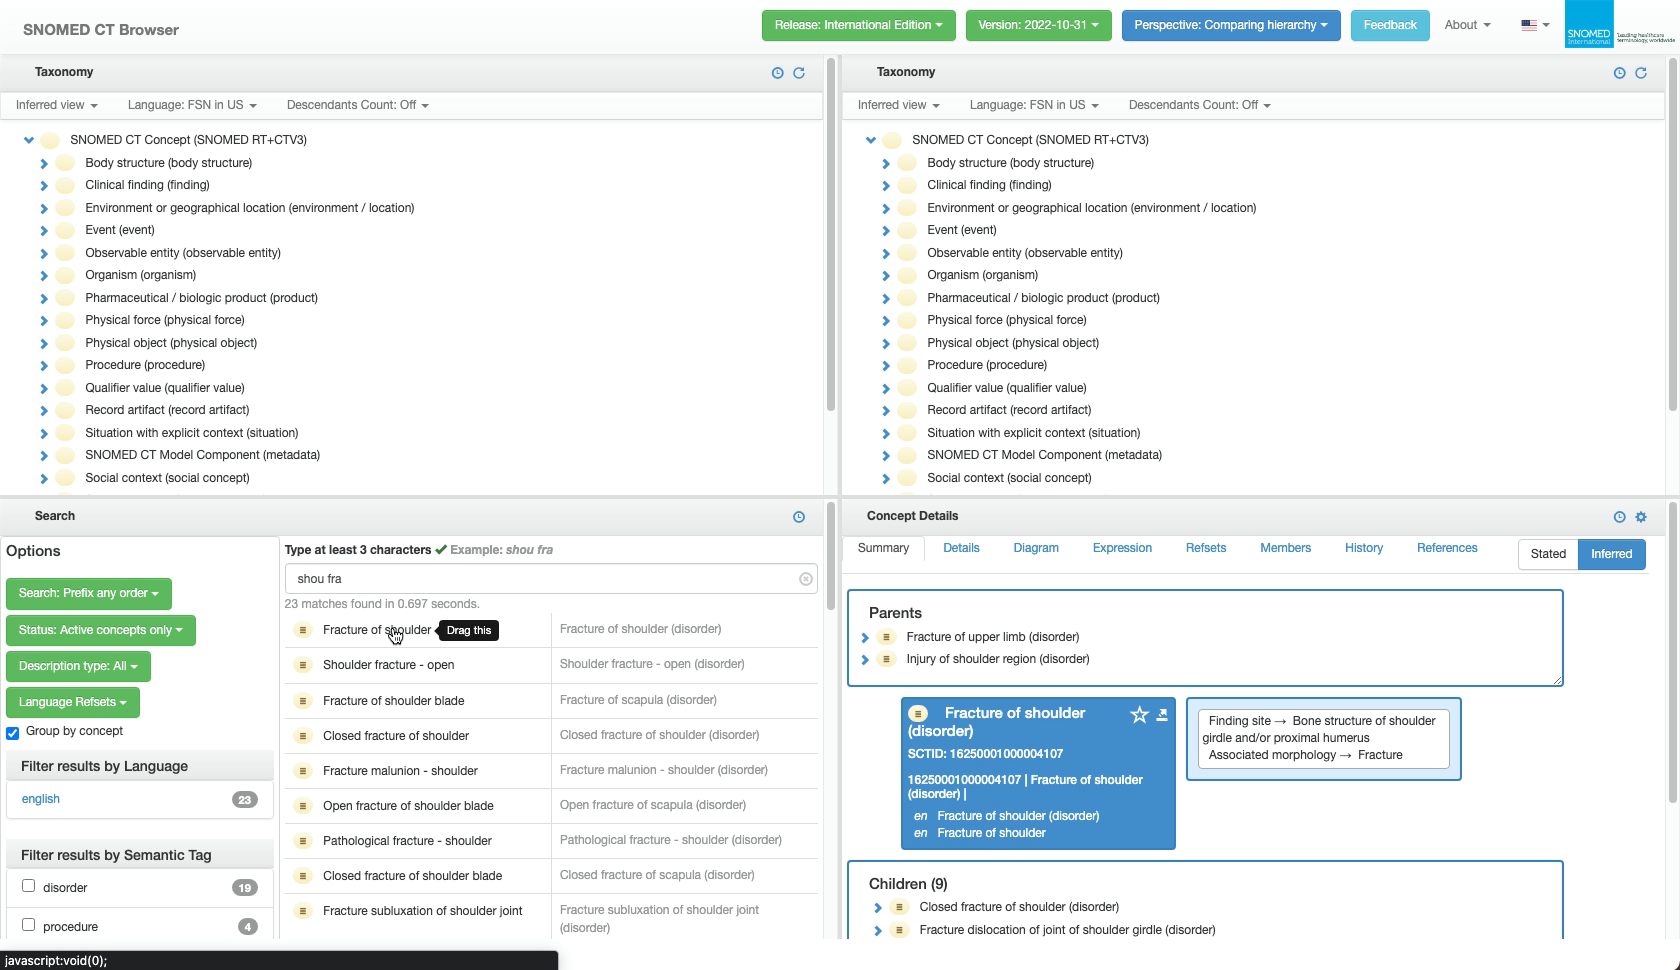Click the concept icon beside 'Open fracture of shoulder blade'
Image resolution: width=1680 pixels, height=970 pixels.
click(x=303, y=806)
